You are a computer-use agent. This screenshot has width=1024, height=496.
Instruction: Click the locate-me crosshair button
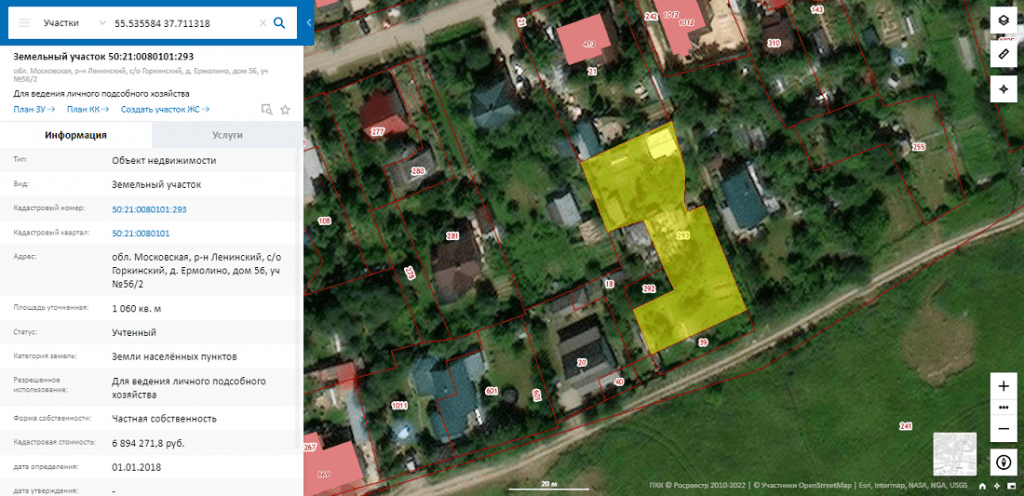tap(1003, 88)
